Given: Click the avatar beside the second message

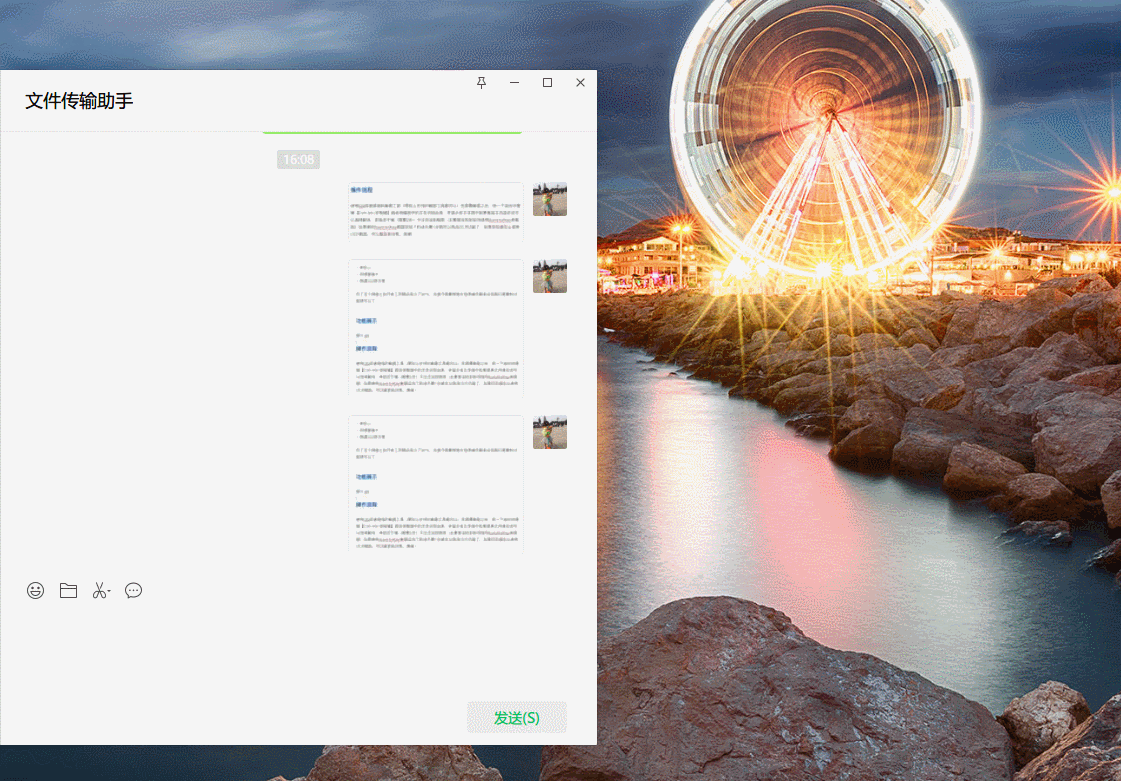Looking at the screenshot, I should tap(550, 276).
